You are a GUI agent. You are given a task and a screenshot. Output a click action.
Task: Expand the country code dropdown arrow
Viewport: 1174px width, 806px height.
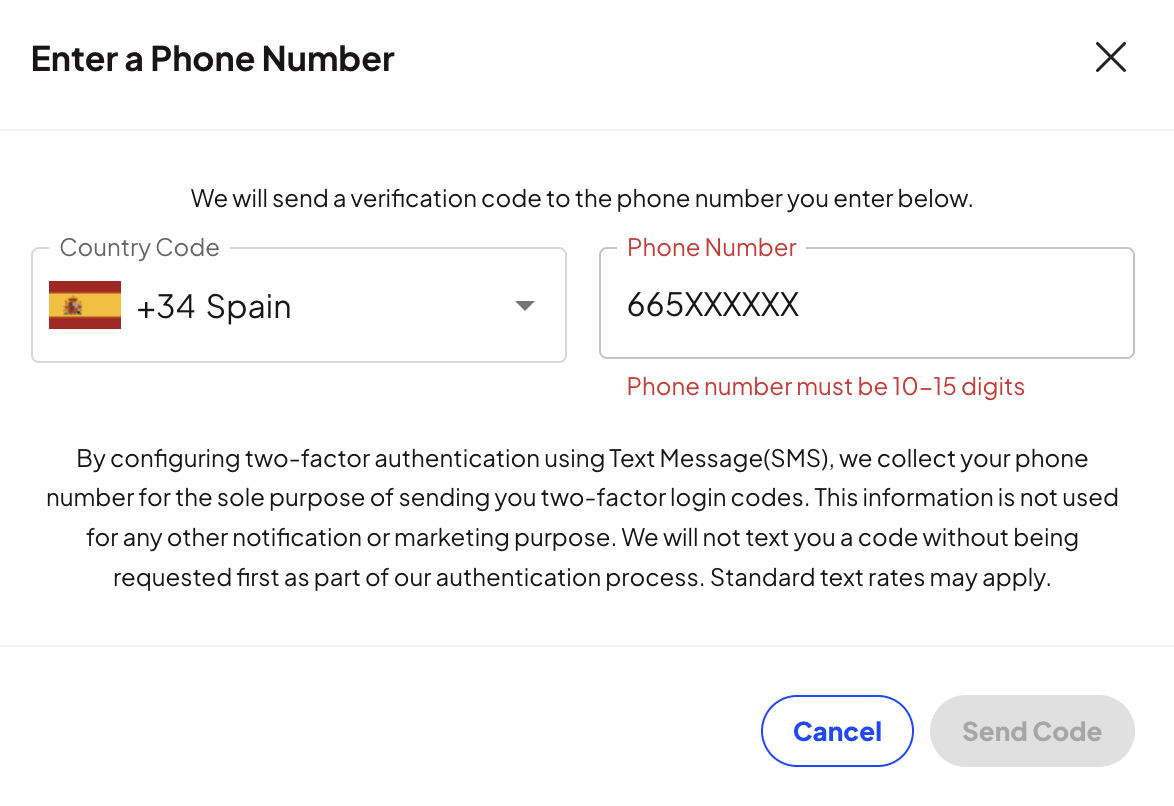525,306
